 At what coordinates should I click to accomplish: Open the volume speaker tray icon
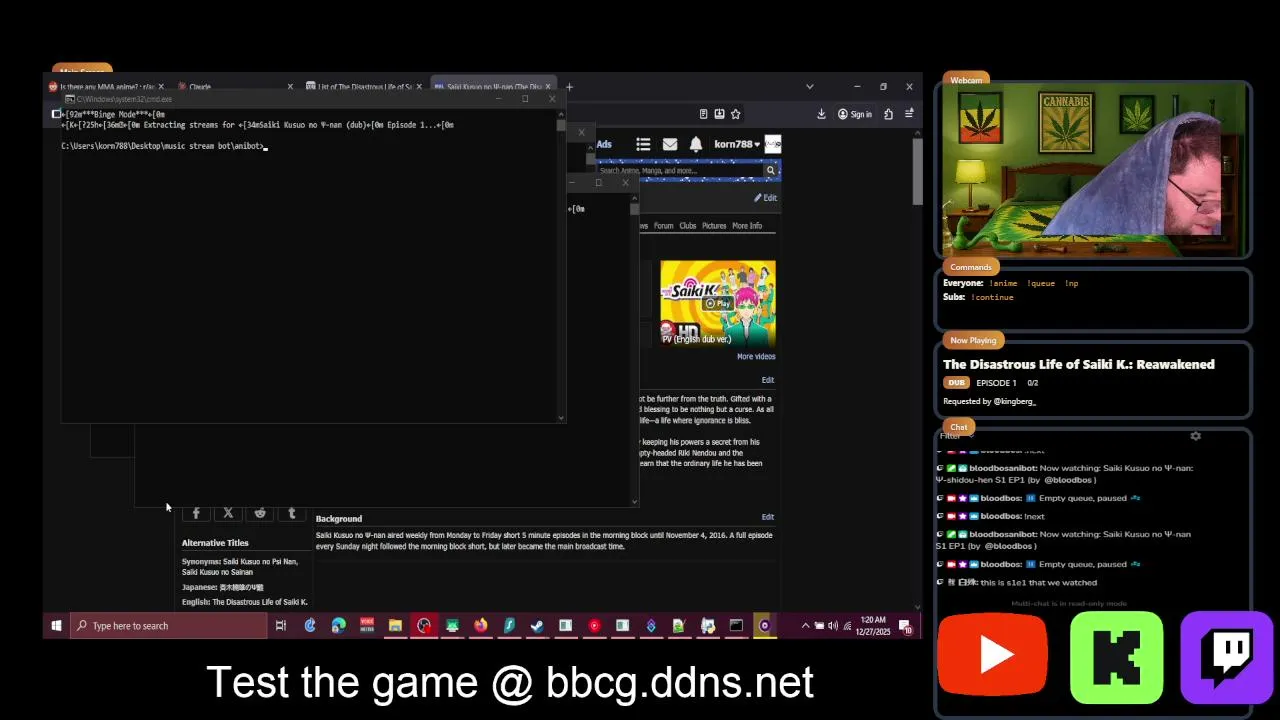point(833,626)
